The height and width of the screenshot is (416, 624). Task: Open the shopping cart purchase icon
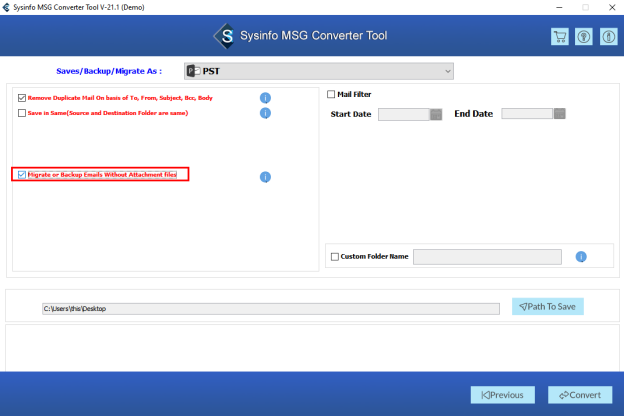pos(560,37)
